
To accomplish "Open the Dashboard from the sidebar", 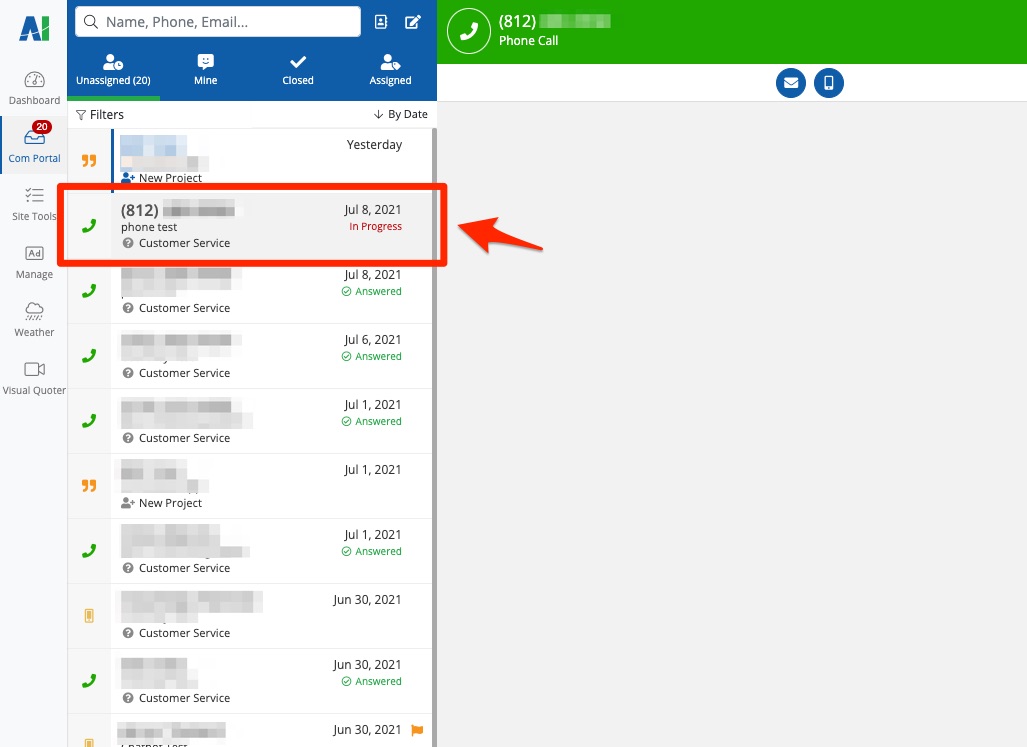I will coord(34,81).
